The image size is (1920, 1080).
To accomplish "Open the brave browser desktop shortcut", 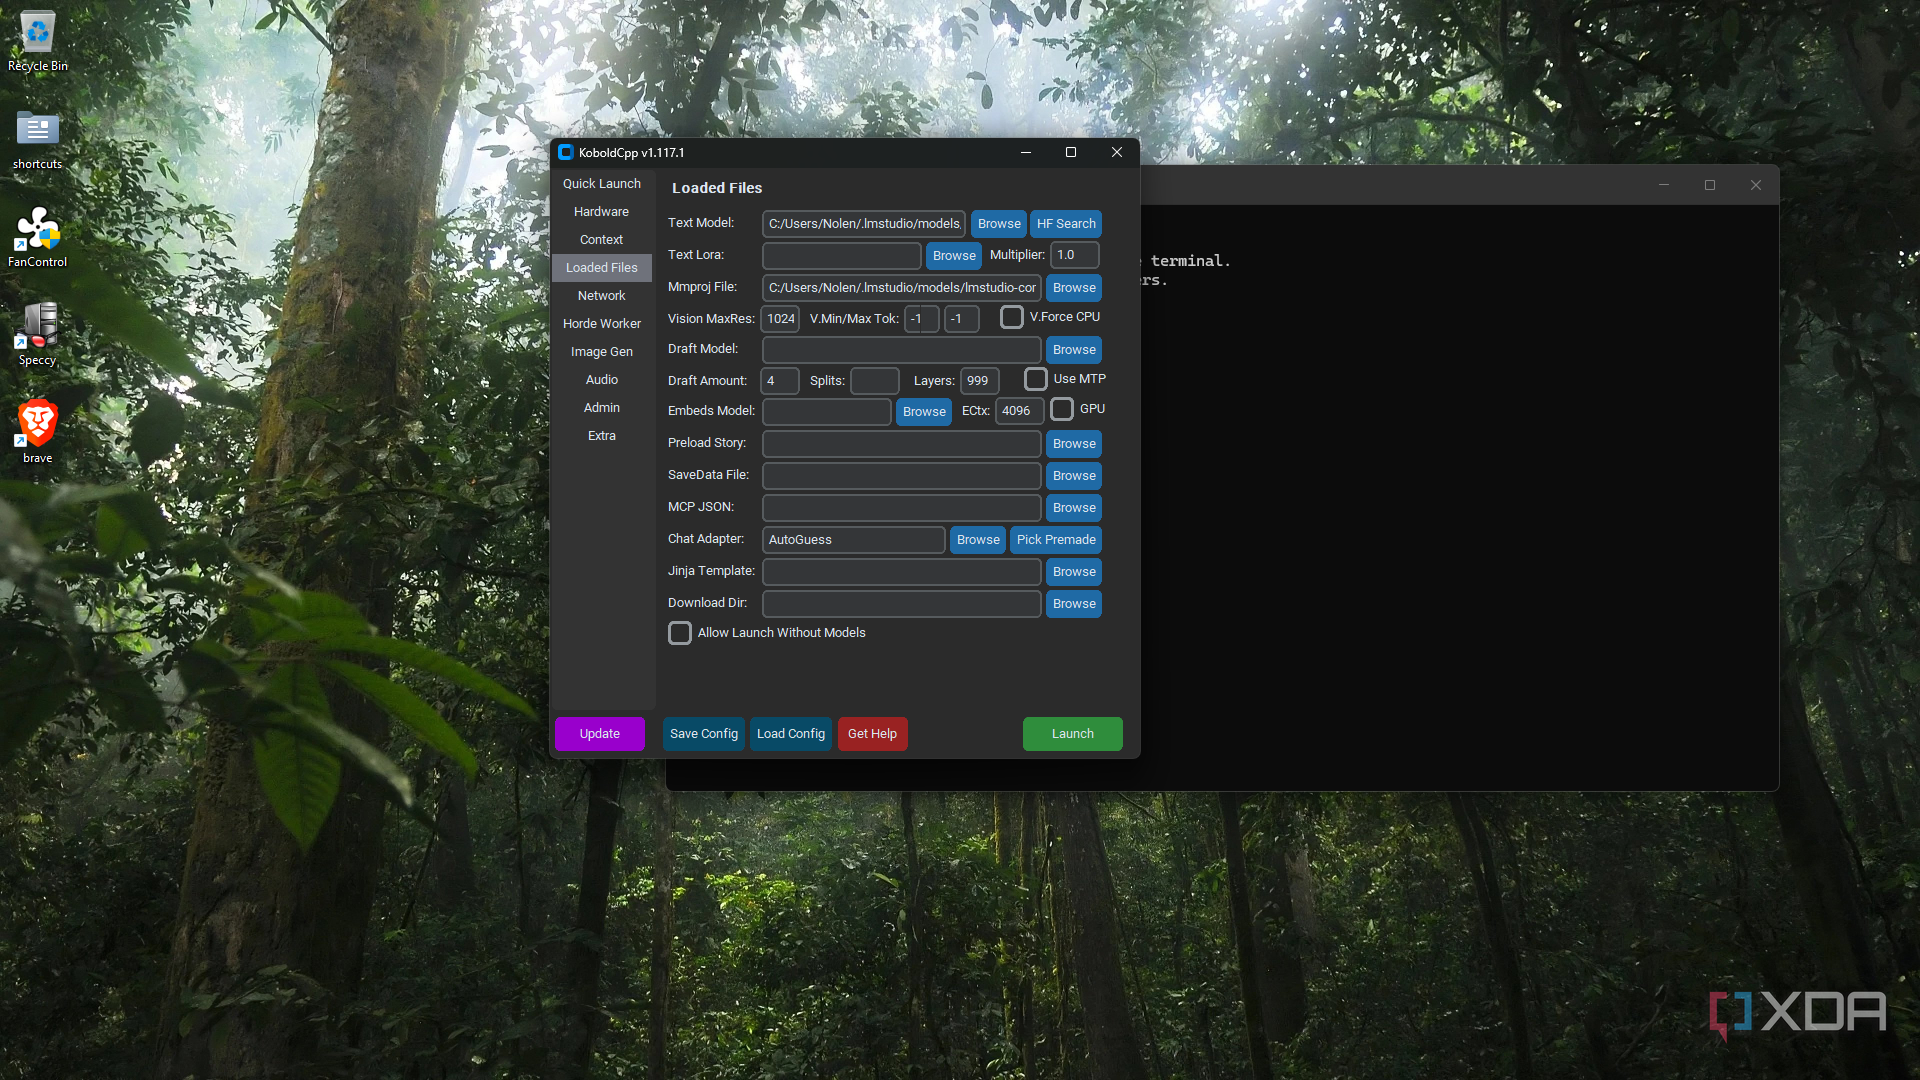I will 38,432.
